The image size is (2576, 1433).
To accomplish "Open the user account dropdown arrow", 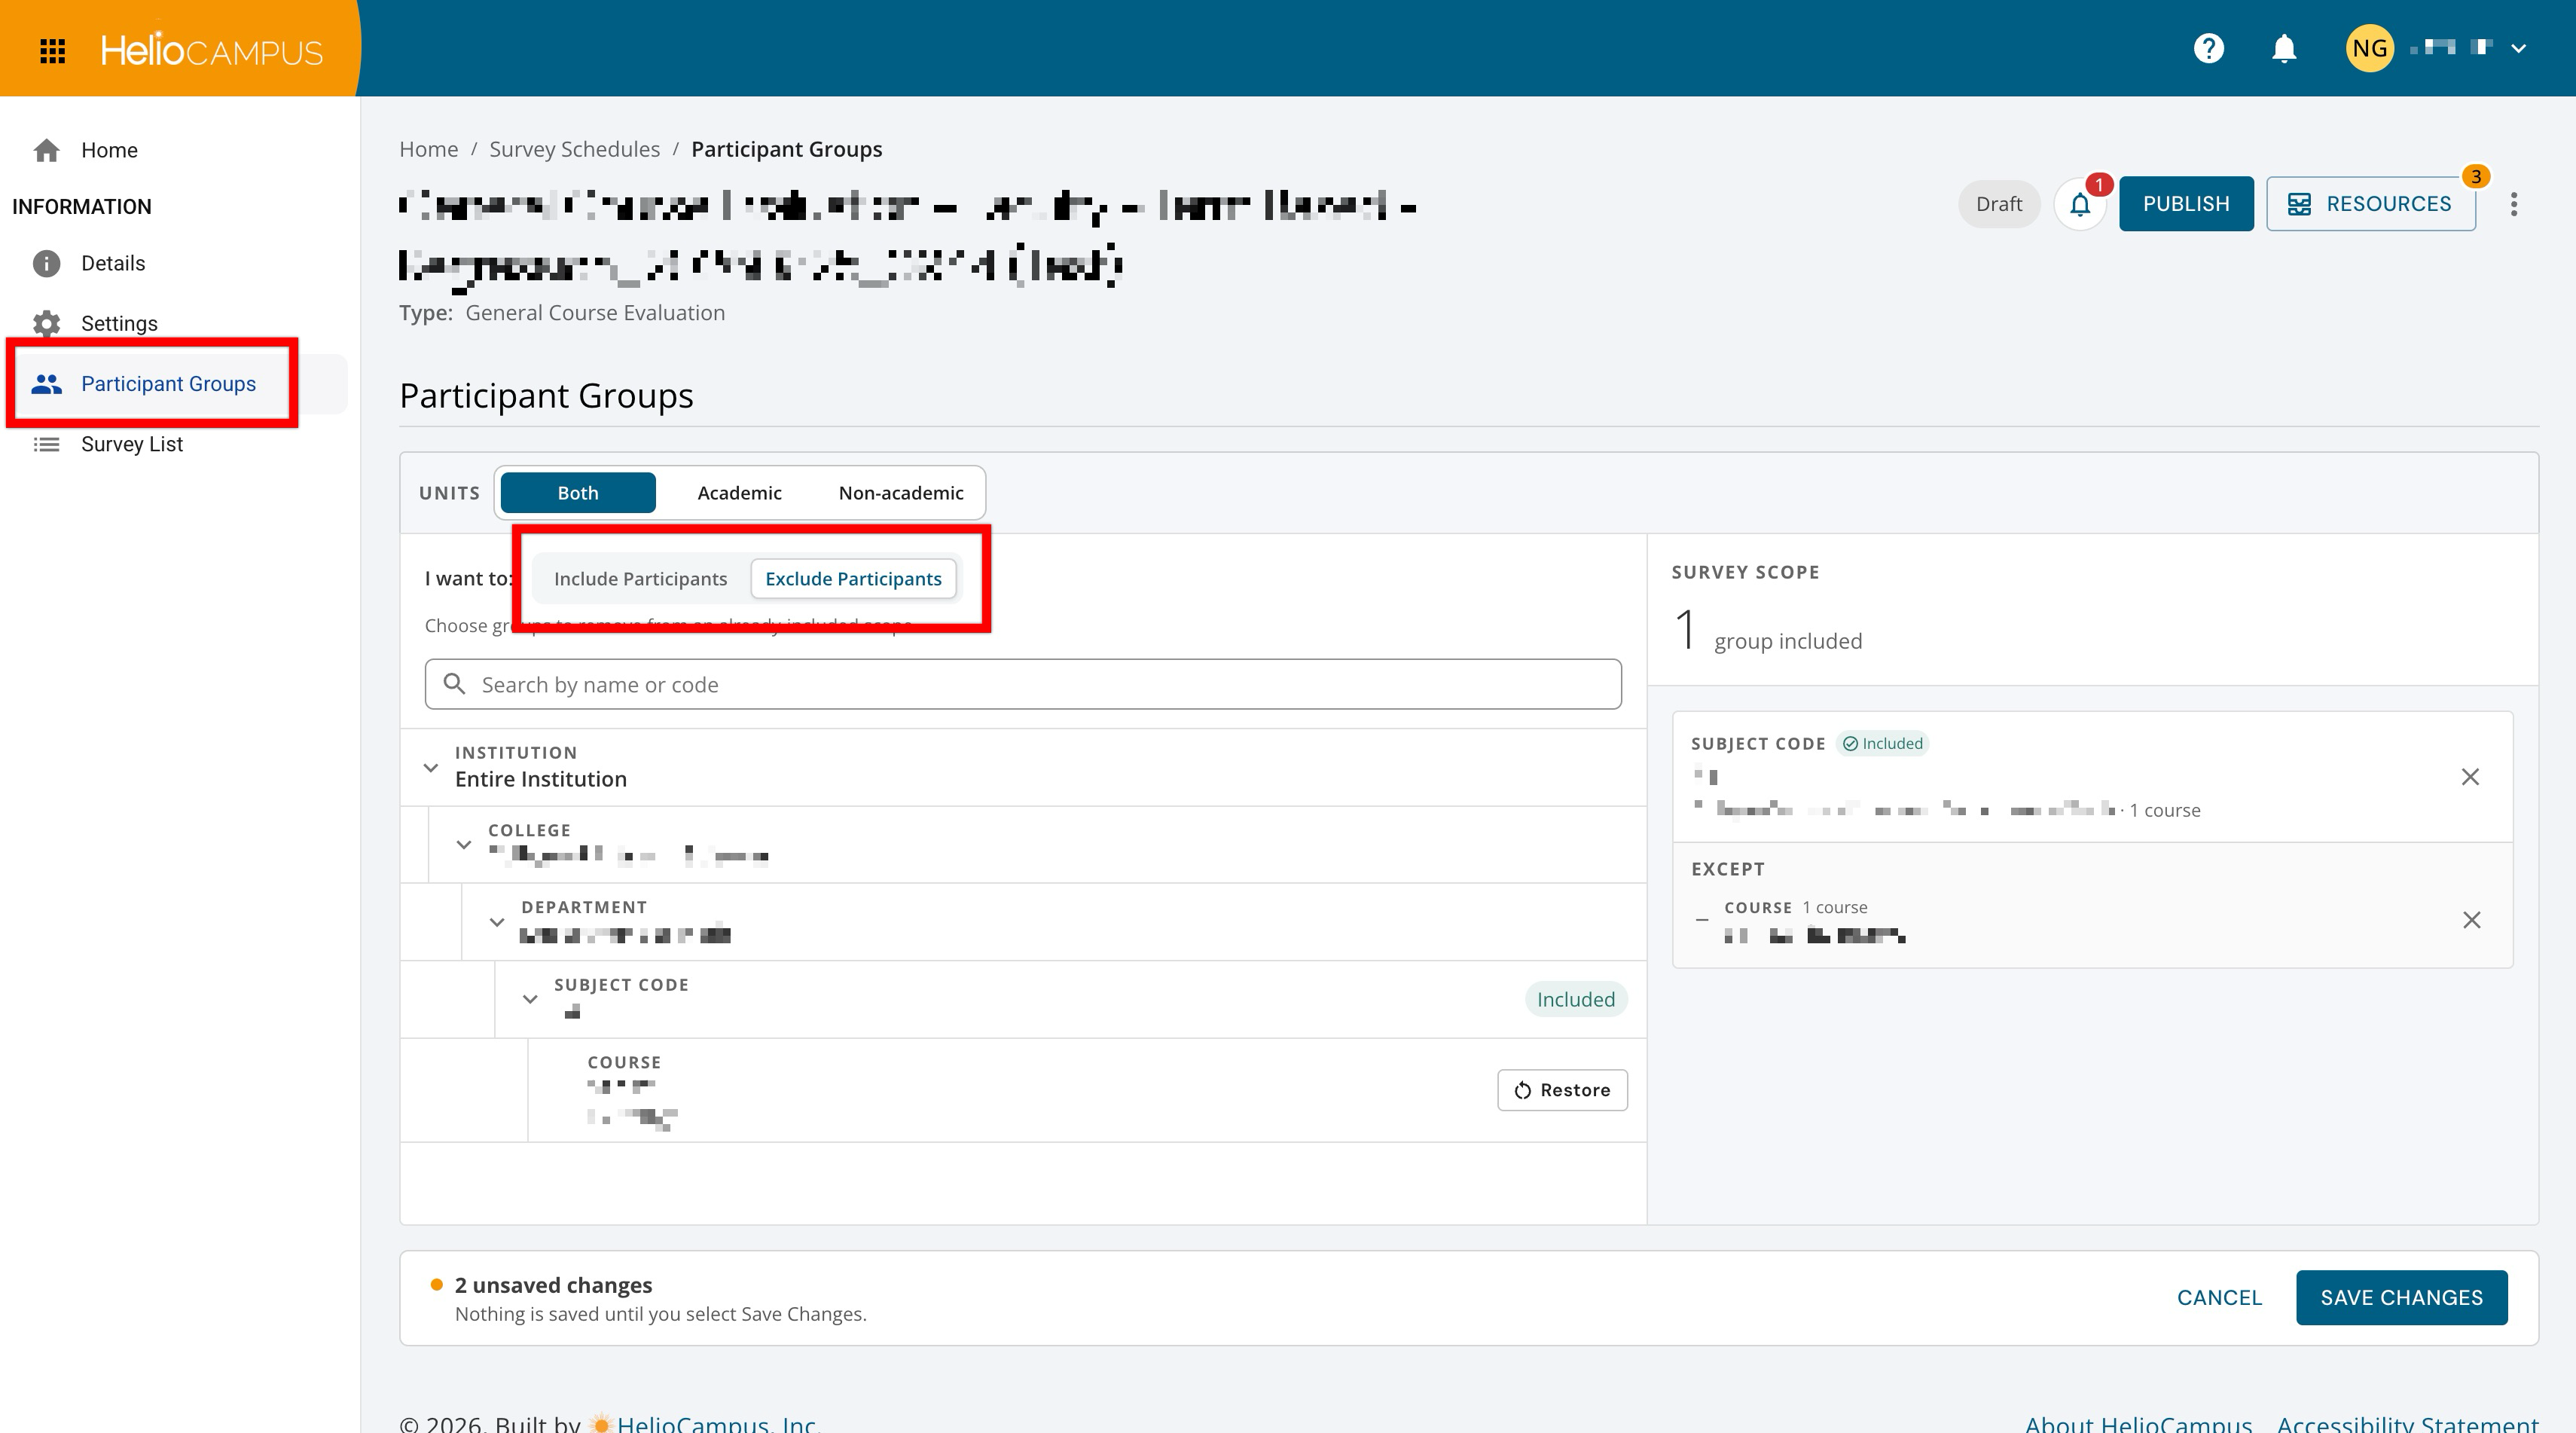I will point(2519,48).
